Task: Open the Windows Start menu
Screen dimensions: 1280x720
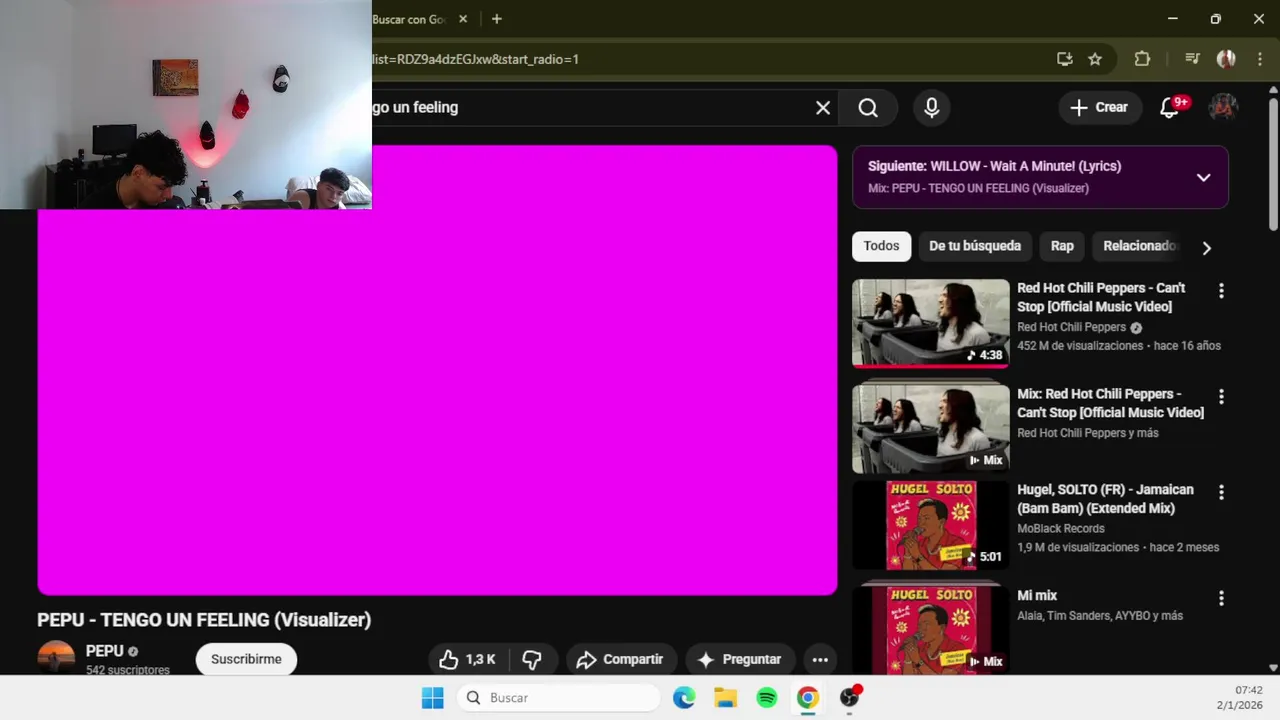Action: [433, 698]
